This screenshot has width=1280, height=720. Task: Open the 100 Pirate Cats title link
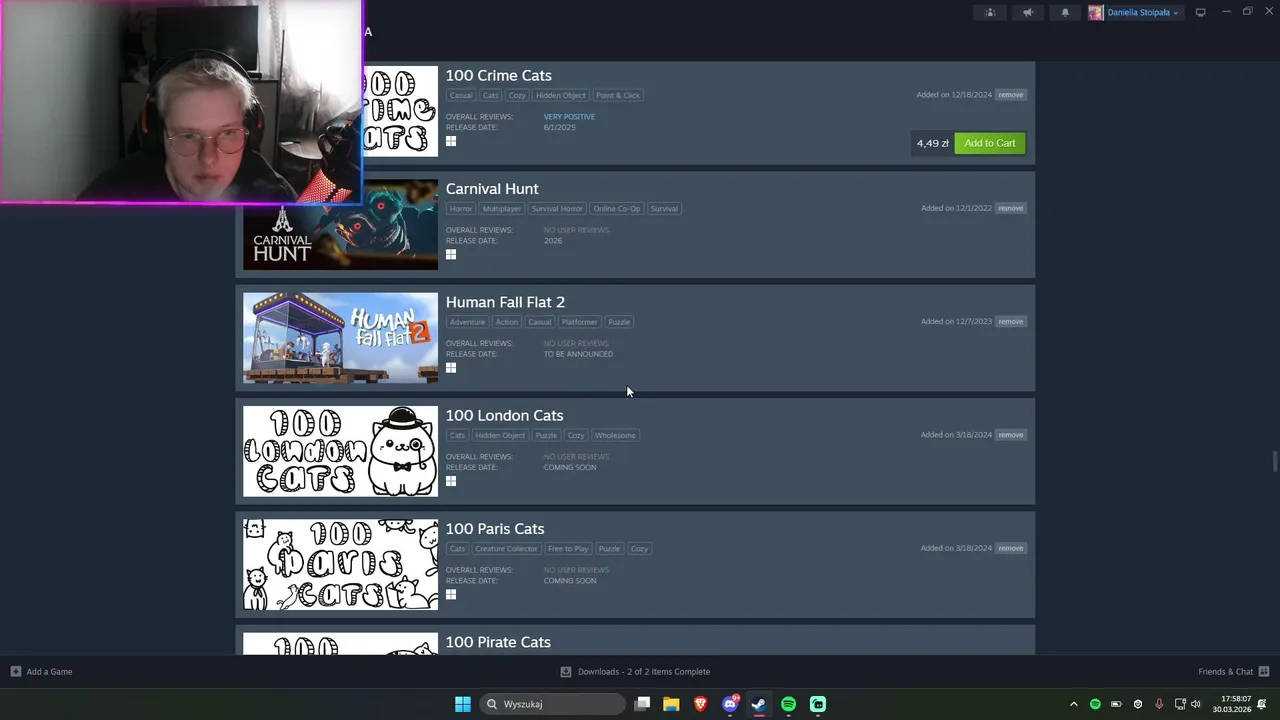[498, 642]
